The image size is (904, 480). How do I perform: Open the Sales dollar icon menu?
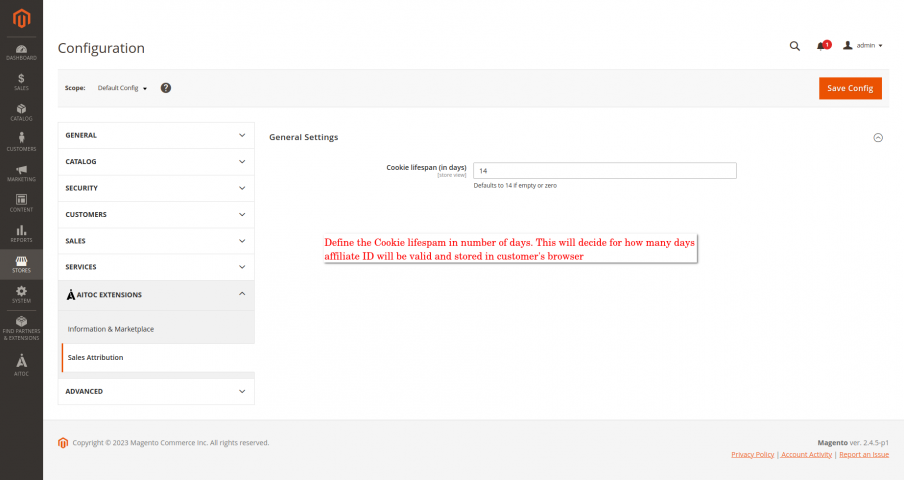[x=21, y=82]
